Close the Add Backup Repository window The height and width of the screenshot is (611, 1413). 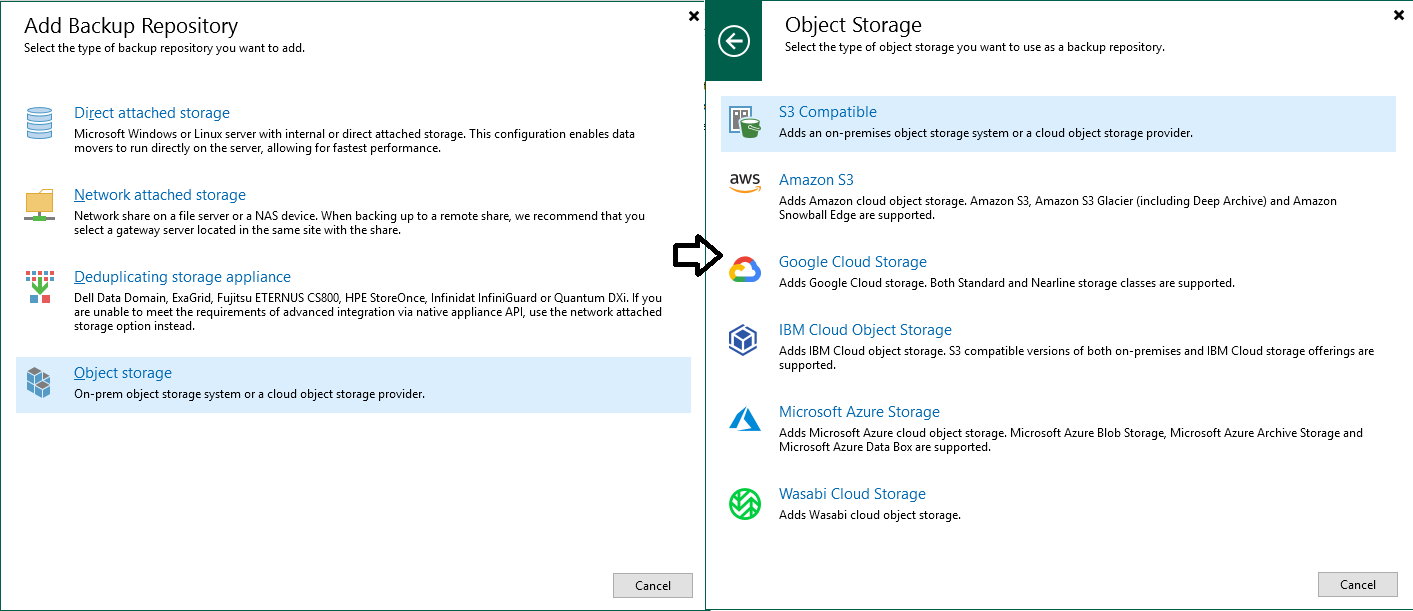pyautogui.click(x=694, y=16)
